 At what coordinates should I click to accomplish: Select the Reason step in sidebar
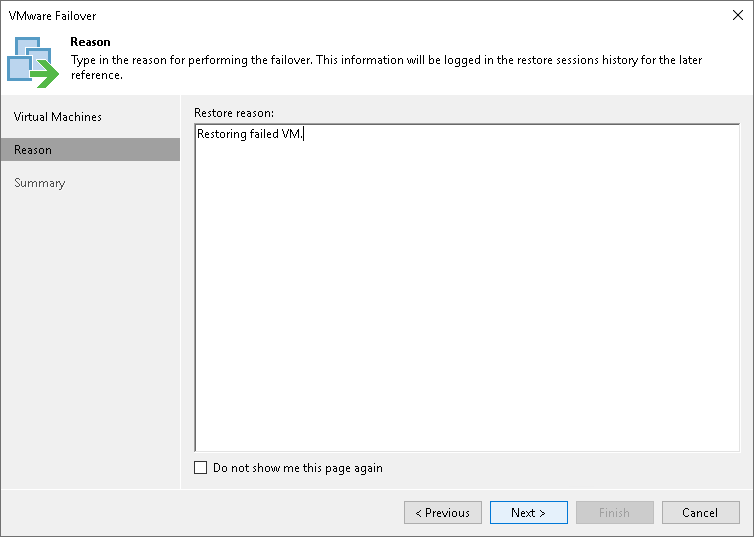pos(90,150)
